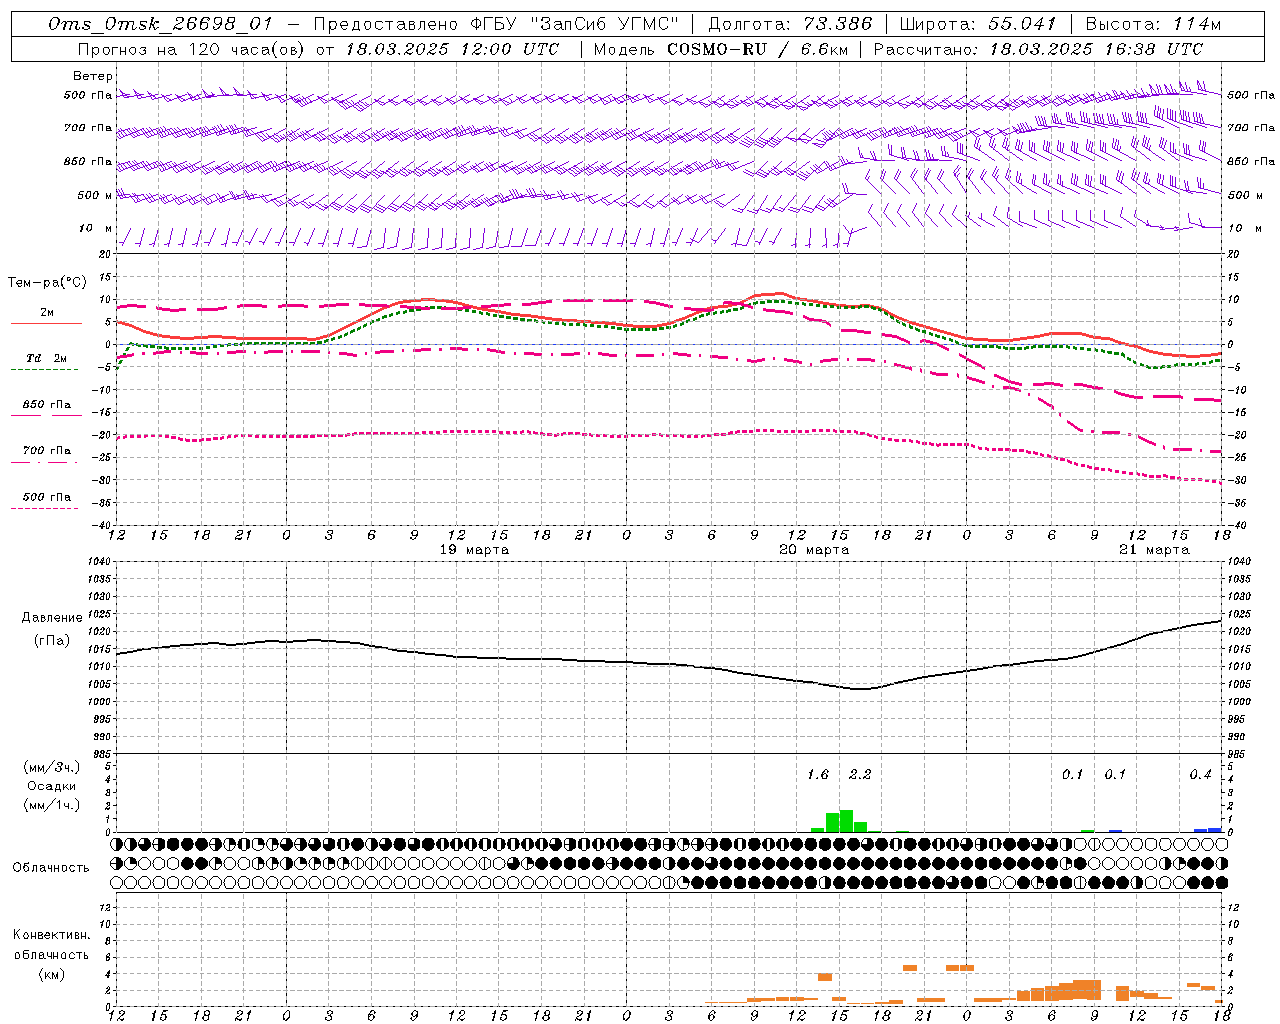This screenshot has height=1024, width=1280.
Task: Select the 'Облачность' cloud cover label
Action: pyautogui.click(x=51, y=867)
